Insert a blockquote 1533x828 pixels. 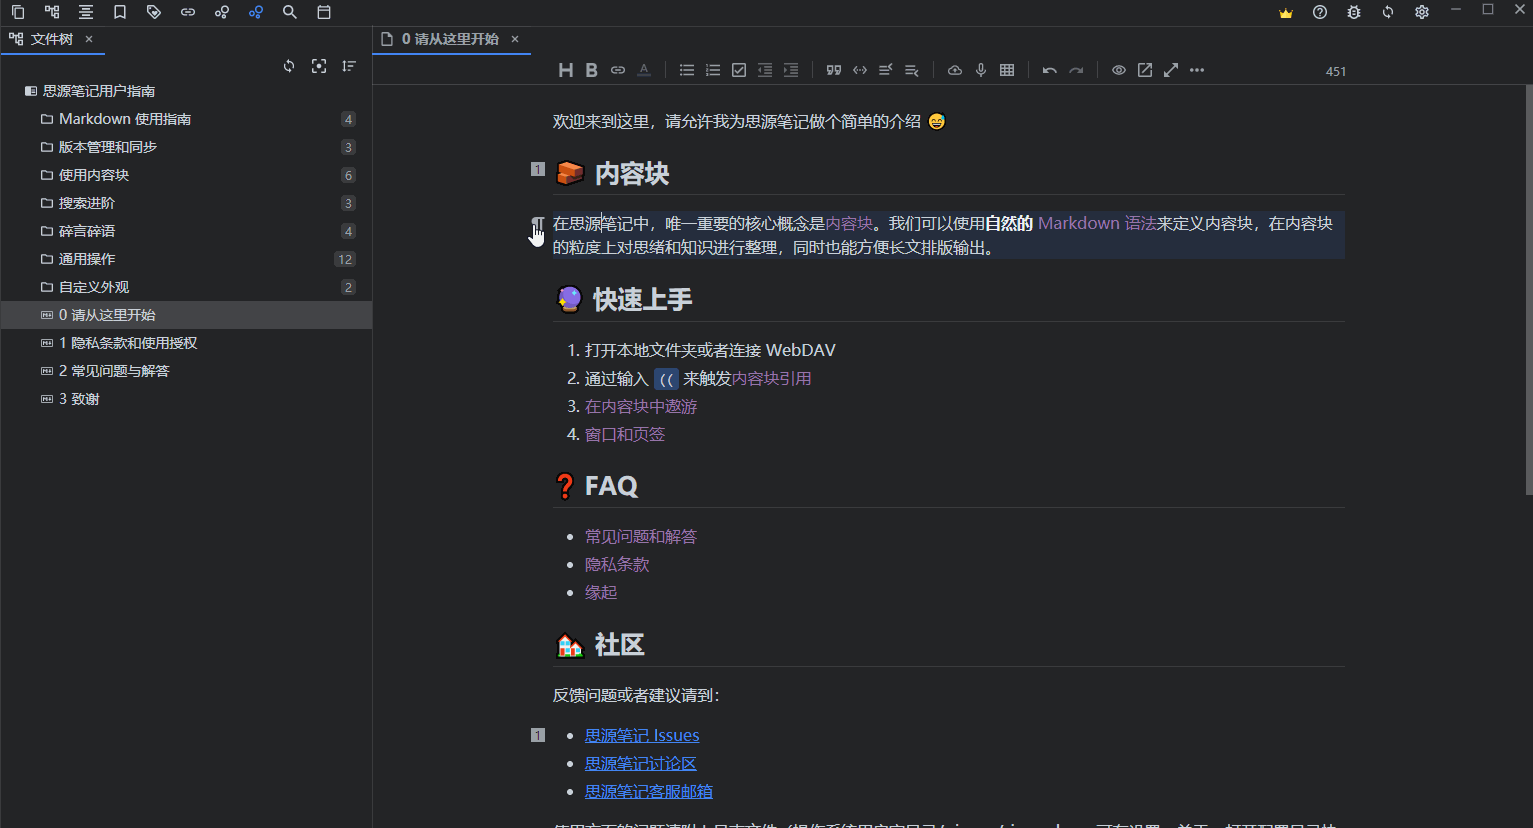click(x=834, y=70)
